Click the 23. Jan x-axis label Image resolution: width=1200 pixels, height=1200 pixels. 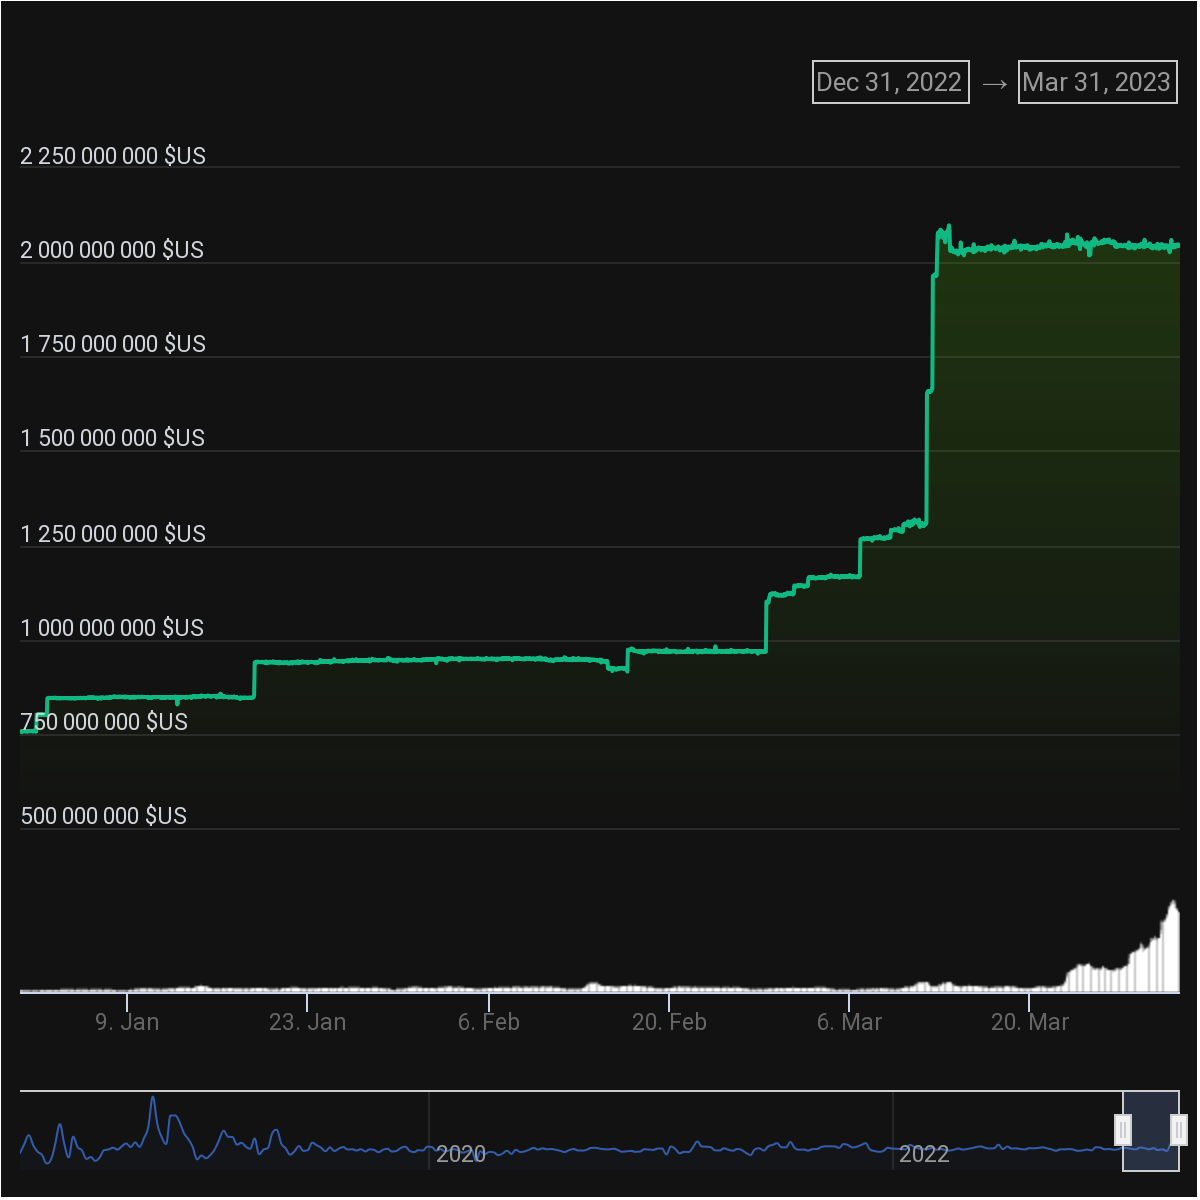[308, 1022]
